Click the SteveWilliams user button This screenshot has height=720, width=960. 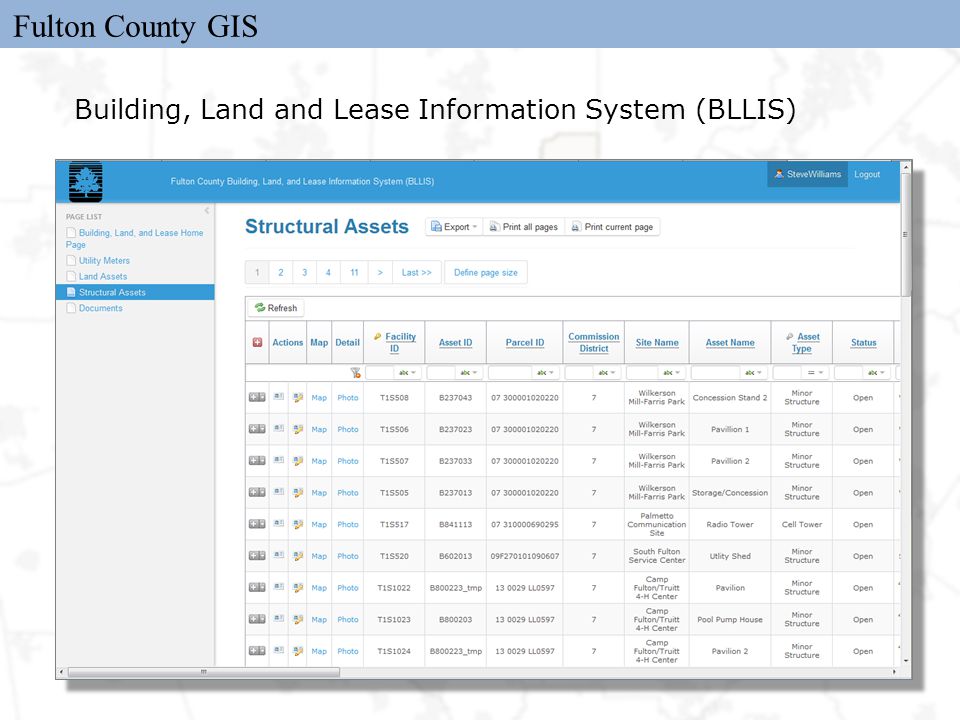point(808,174)
